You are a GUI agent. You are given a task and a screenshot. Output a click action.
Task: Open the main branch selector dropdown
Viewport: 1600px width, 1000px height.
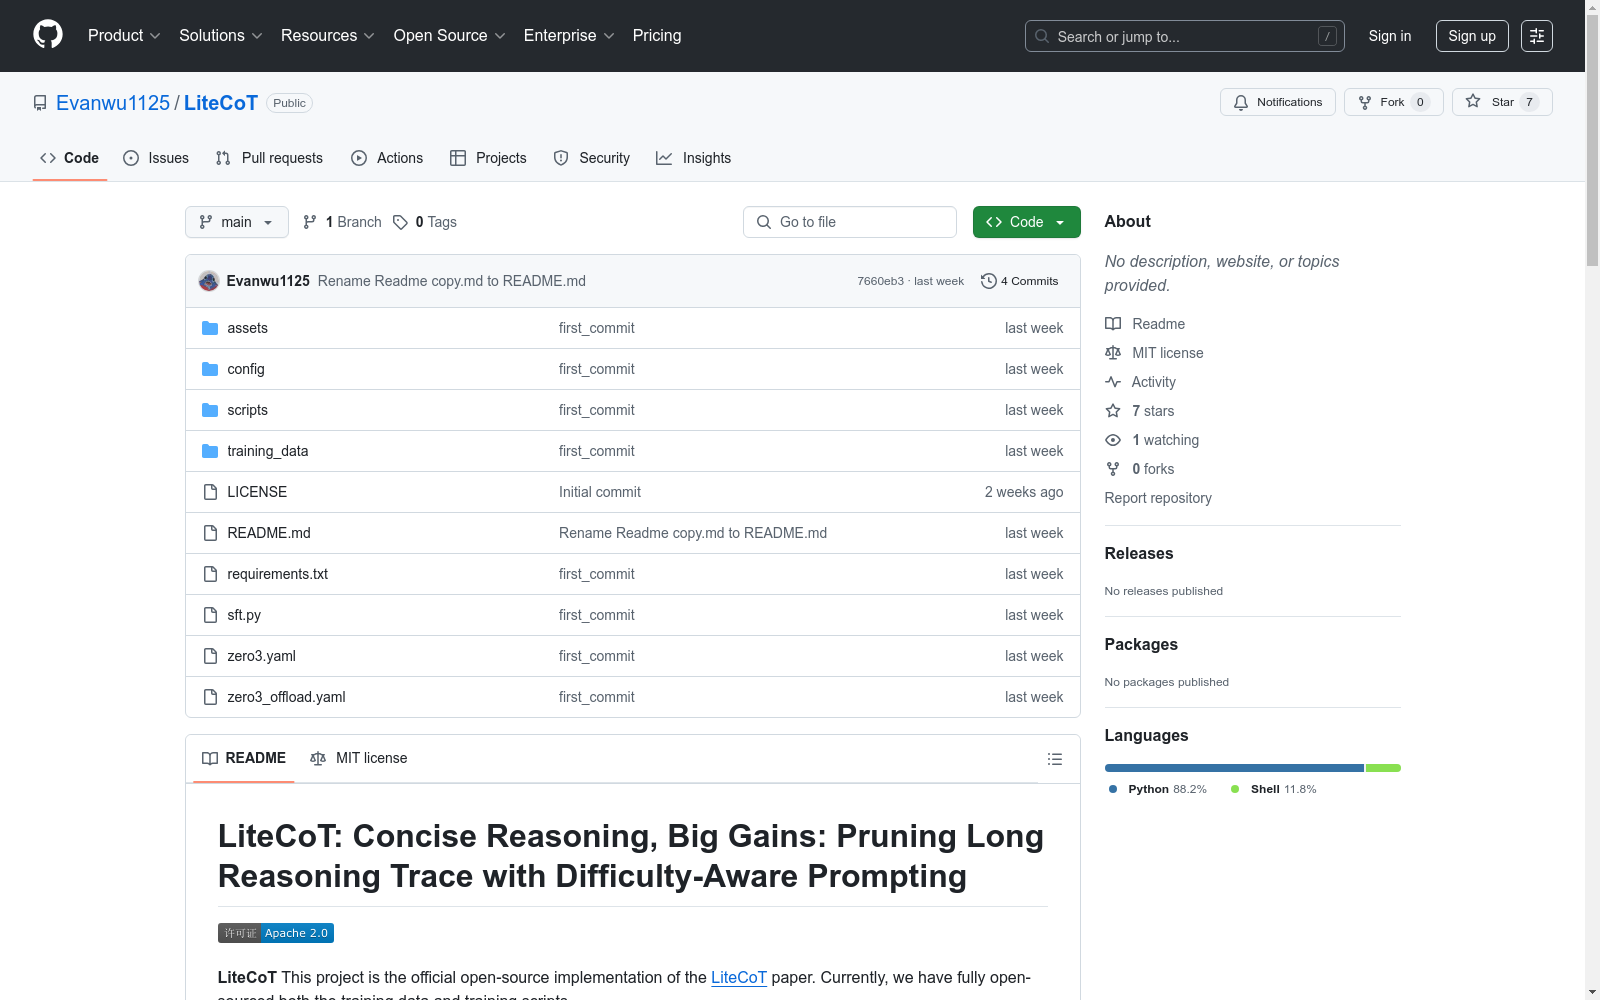237,222
